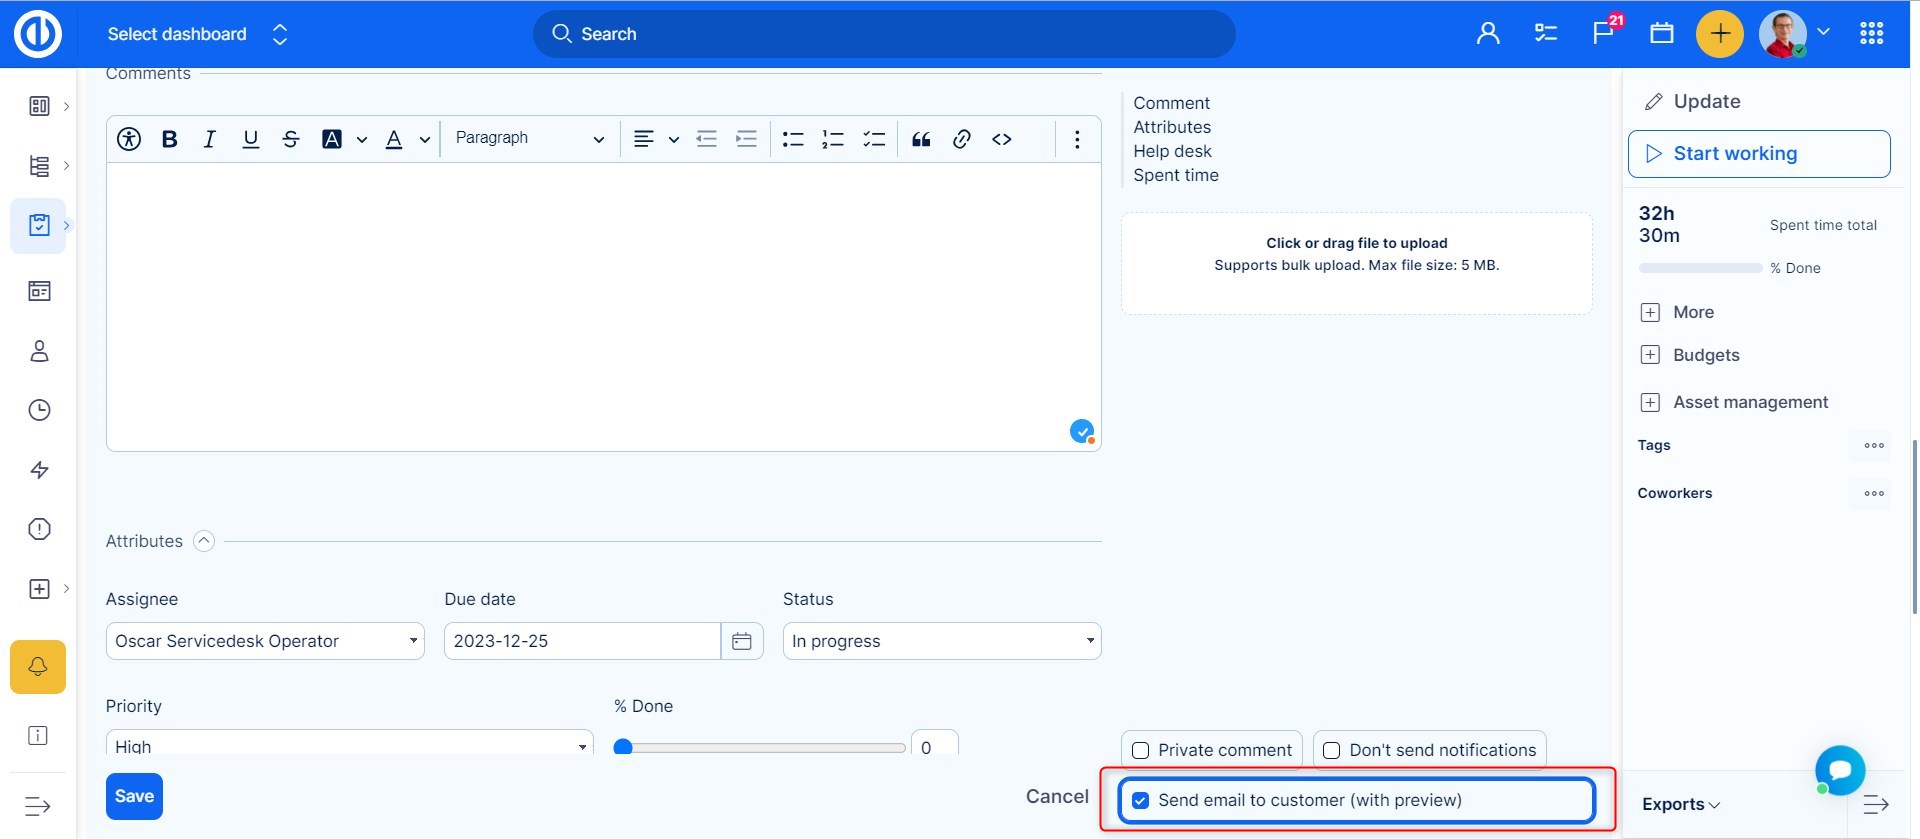Insert a block quote in comment
1920x839 pixels.
coord(921,139)
